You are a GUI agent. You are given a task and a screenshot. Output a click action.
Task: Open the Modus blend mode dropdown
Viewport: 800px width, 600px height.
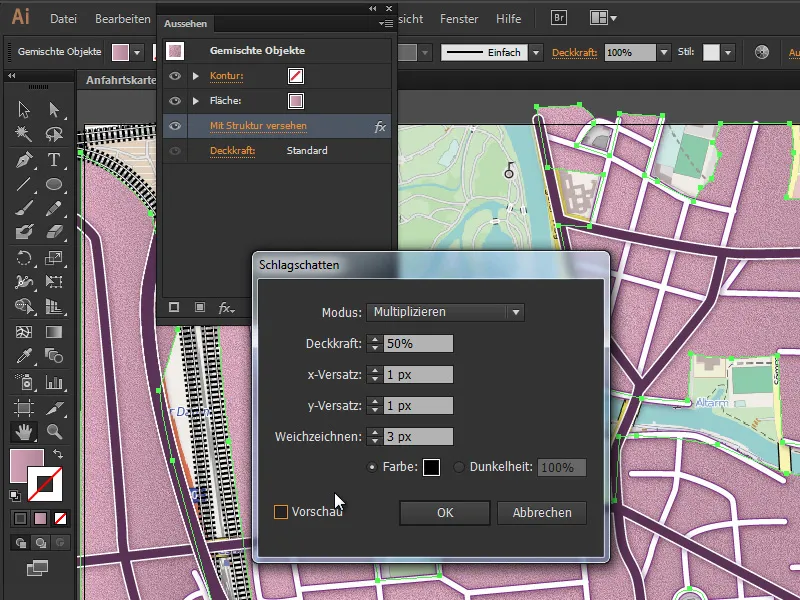click(445, 312)
